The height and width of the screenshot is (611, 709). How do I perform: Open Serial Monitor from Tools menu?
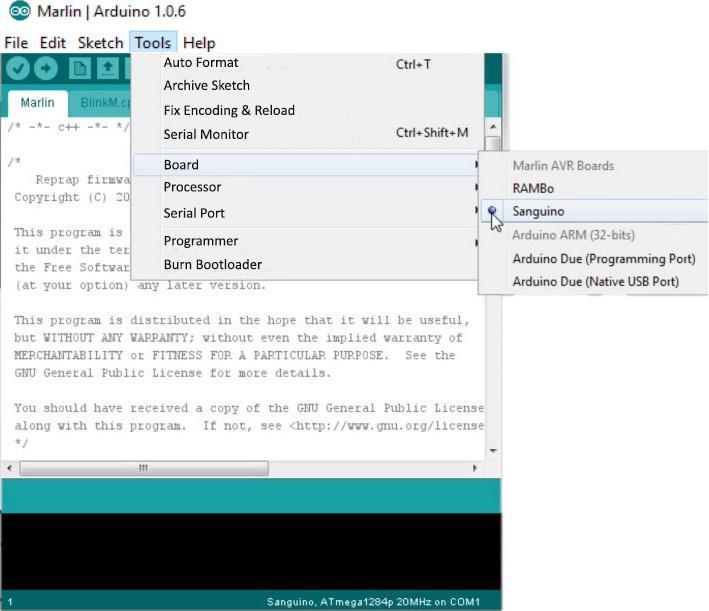(206, 134)
